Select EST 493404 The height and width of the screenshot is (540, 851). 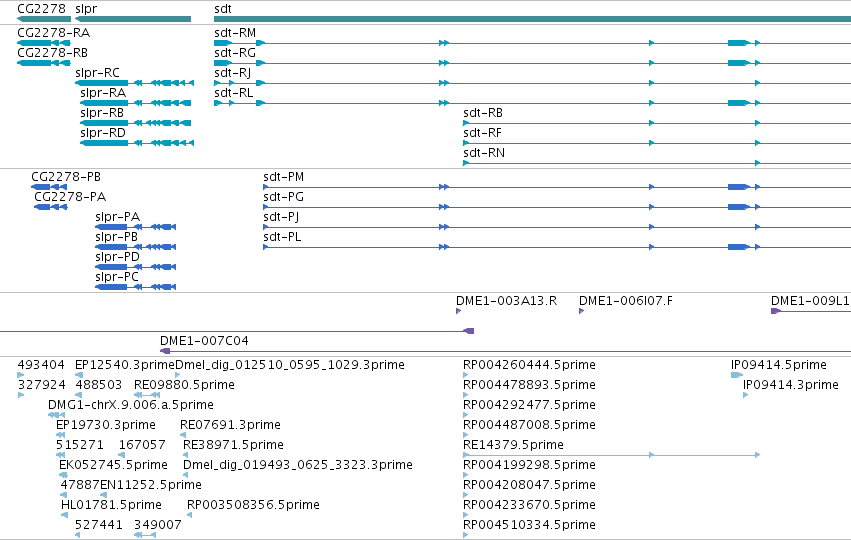pyautogui.click(x=41, y=365)
